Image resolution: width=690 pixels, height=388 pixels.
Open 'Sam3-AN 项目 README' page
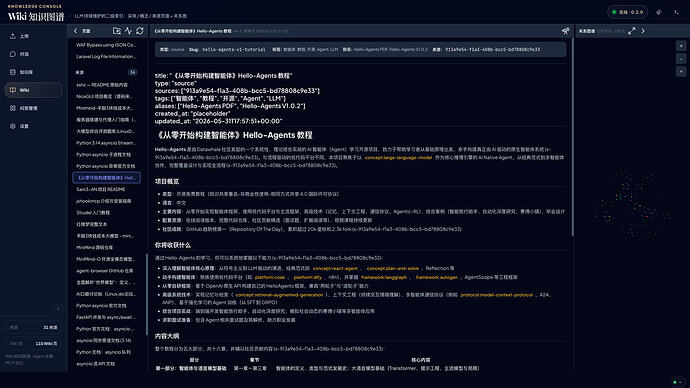pyautogui.click(x=106, y=189)
